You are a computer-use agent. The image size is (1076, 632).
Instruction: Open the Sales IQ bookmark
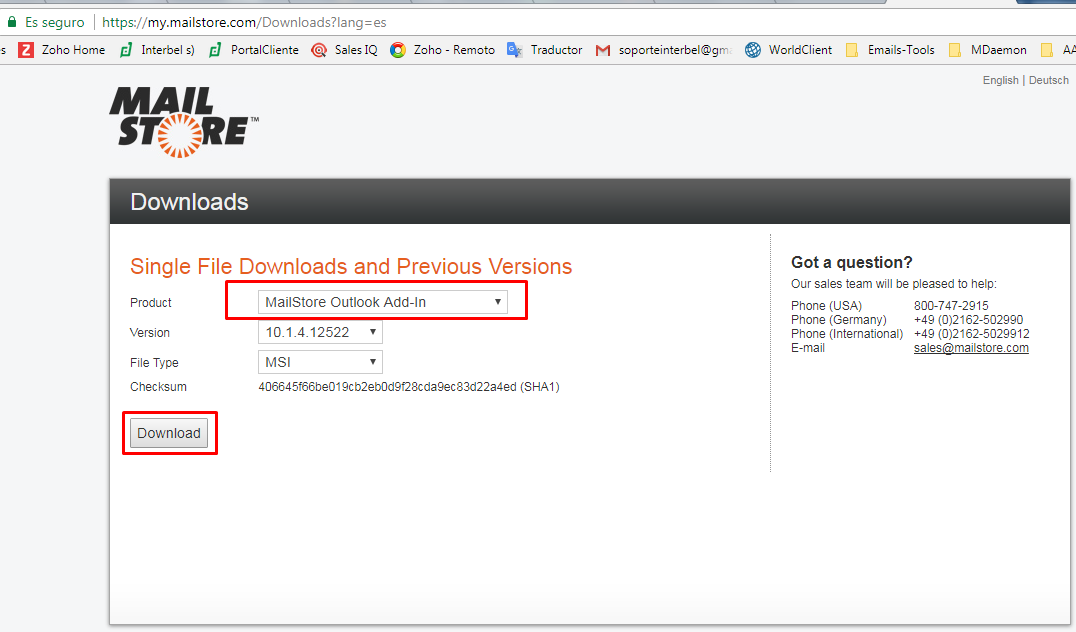pos(344,50)
